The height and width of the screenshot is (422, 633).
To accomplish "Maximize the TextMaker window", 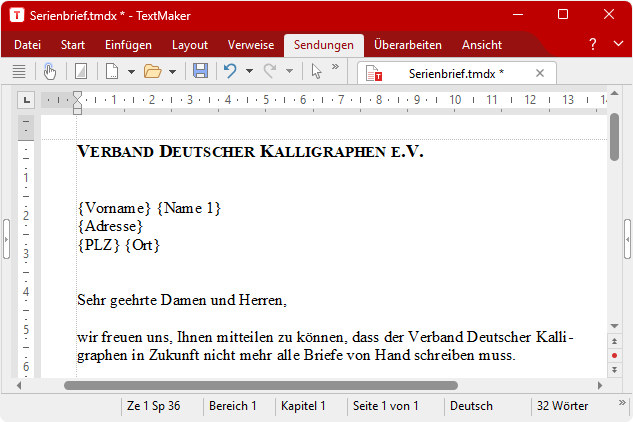I will tap(563, 15).
